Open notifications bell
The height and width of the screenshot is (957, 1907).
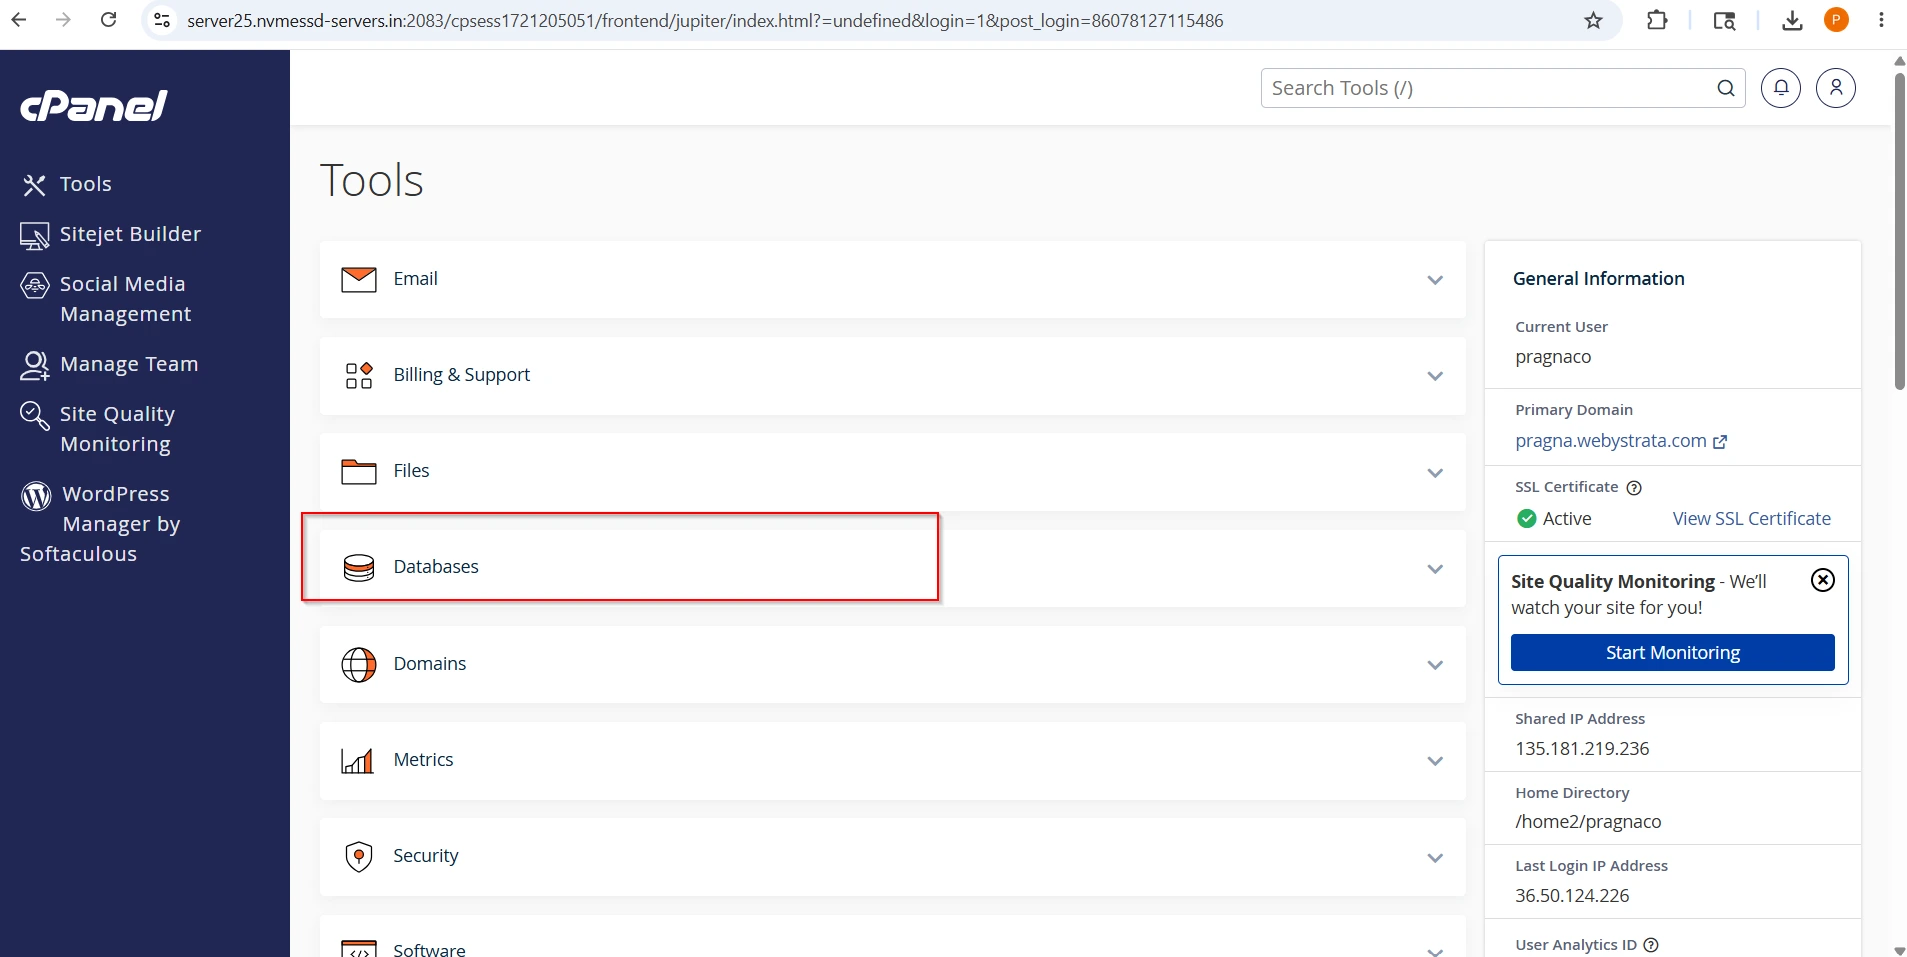click(1781, 88)
